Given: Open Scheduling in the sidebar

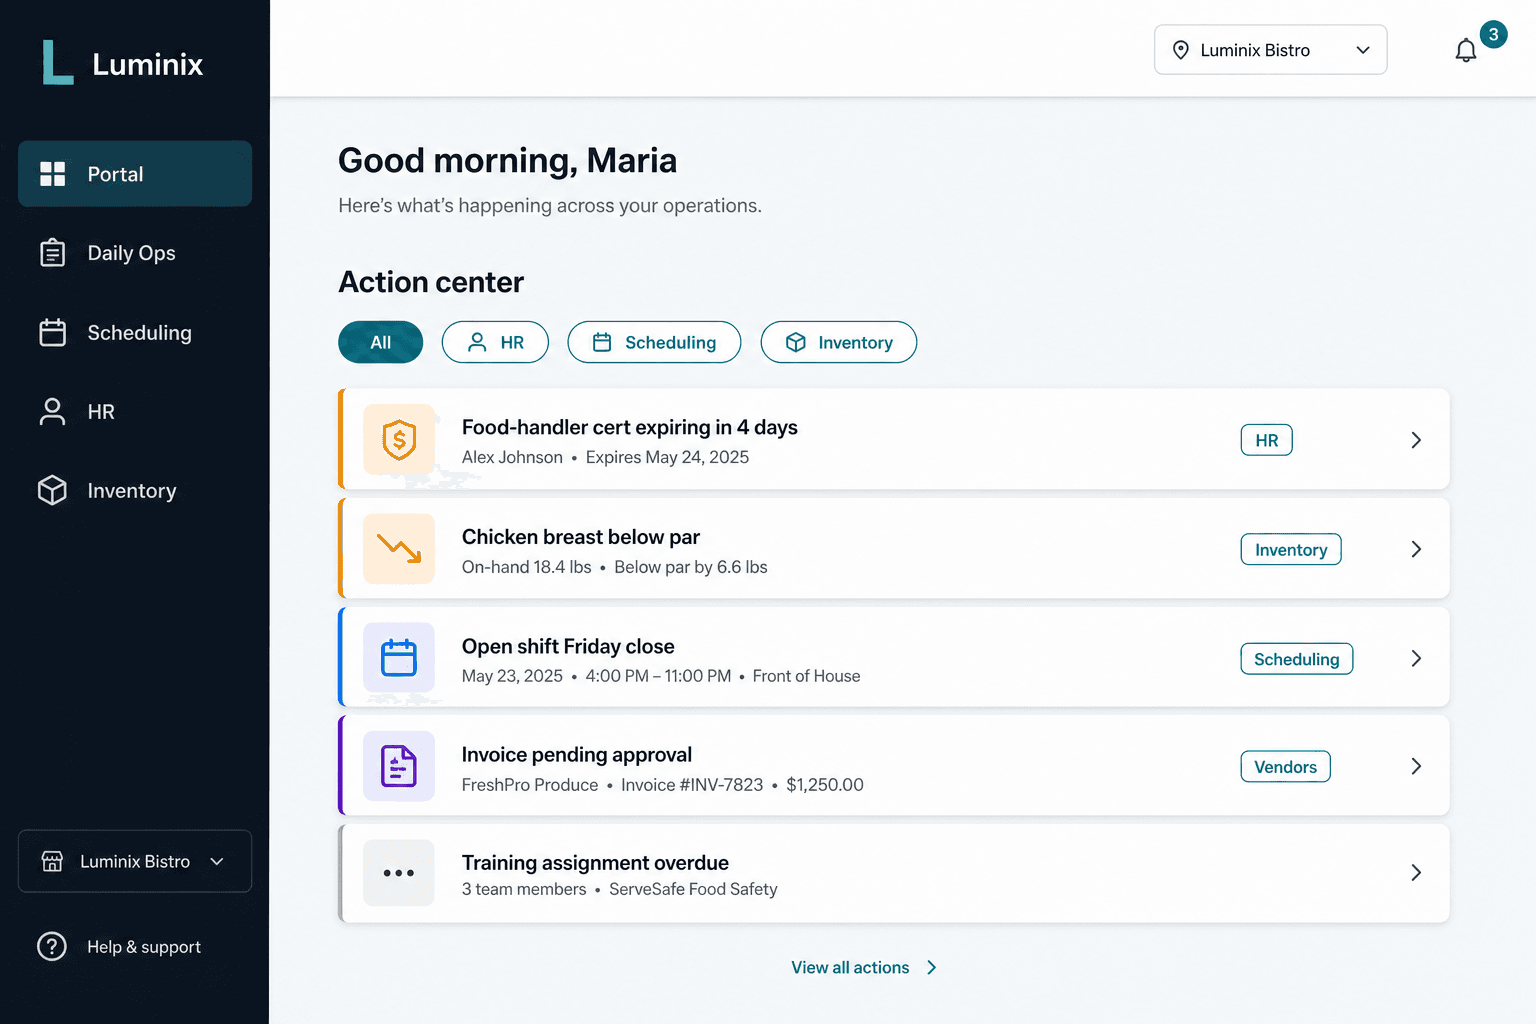Looking at the screenshot, I should 135,332.
